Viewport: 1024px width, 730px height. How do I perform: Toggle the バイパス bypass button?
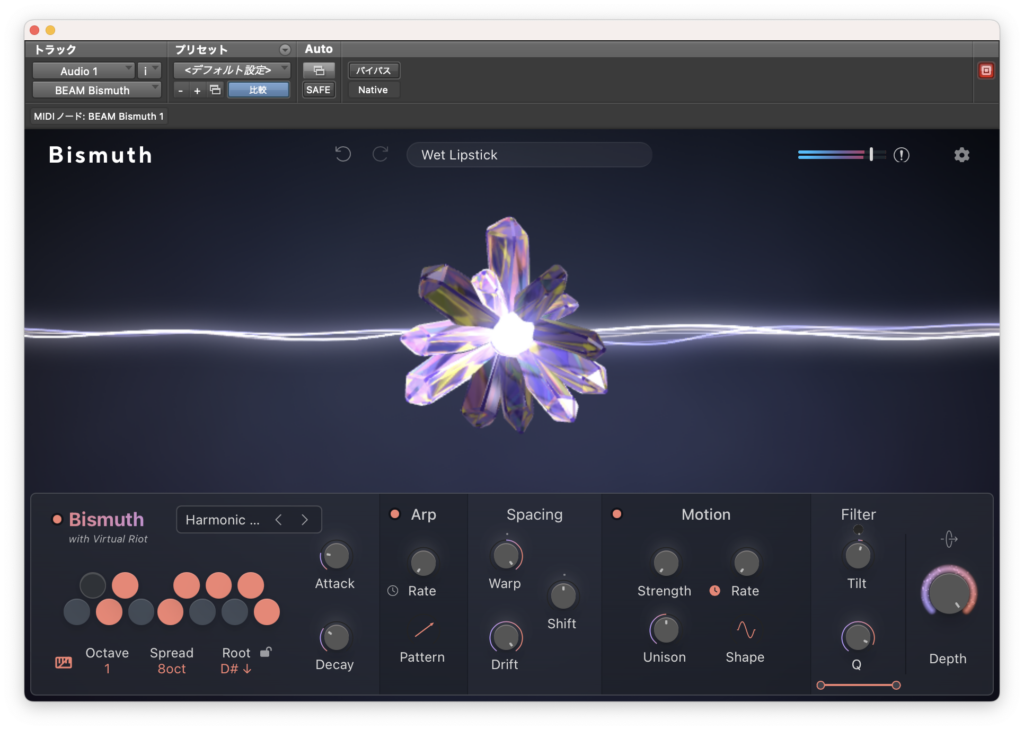pyautogui.click(x=374, y=71)
